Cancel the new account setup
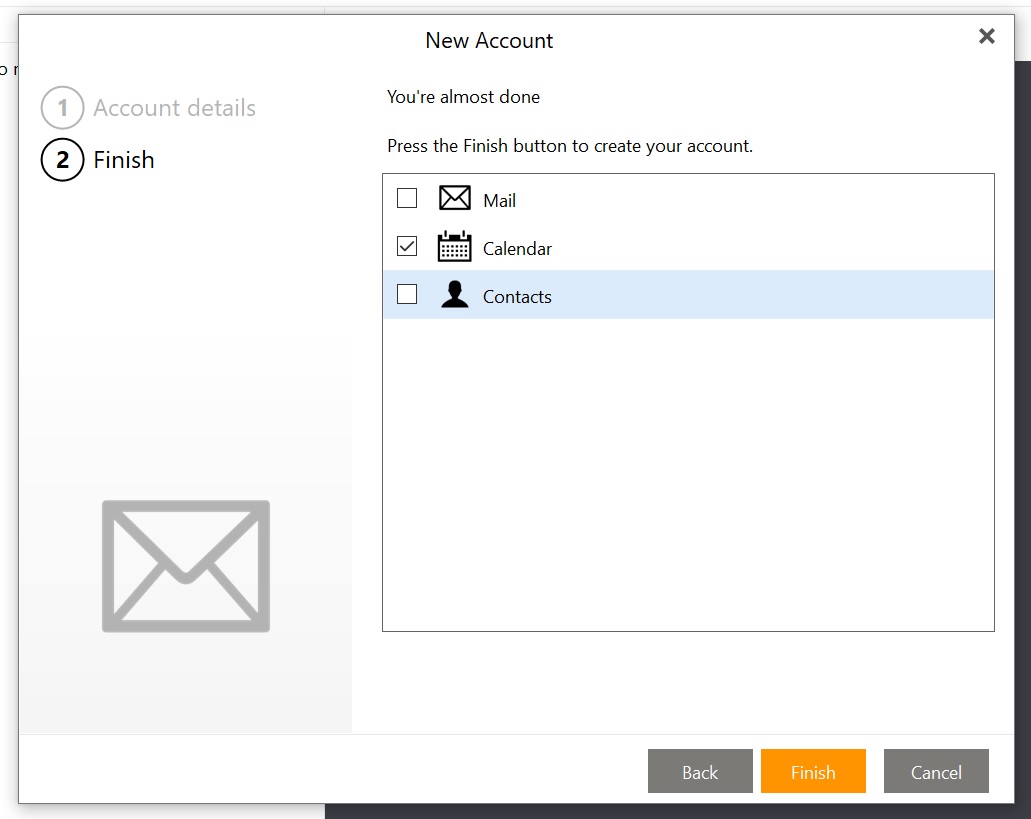This screenshot has width=1031, height=819. coord(936,771)
